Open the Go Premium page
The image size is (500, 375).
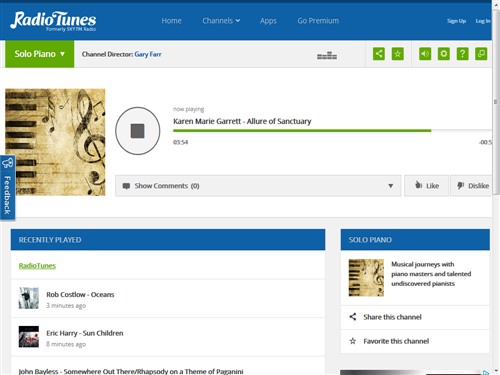point(318,21)
